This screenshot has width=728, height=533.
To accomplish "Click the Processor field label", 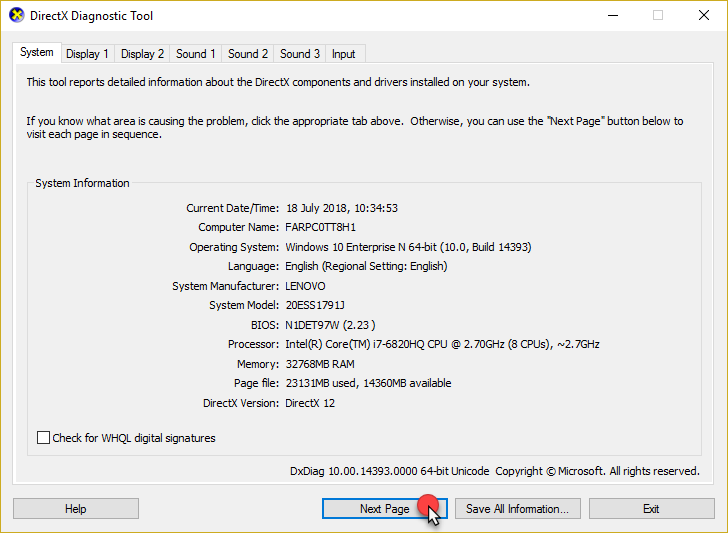I will (254, 344).
